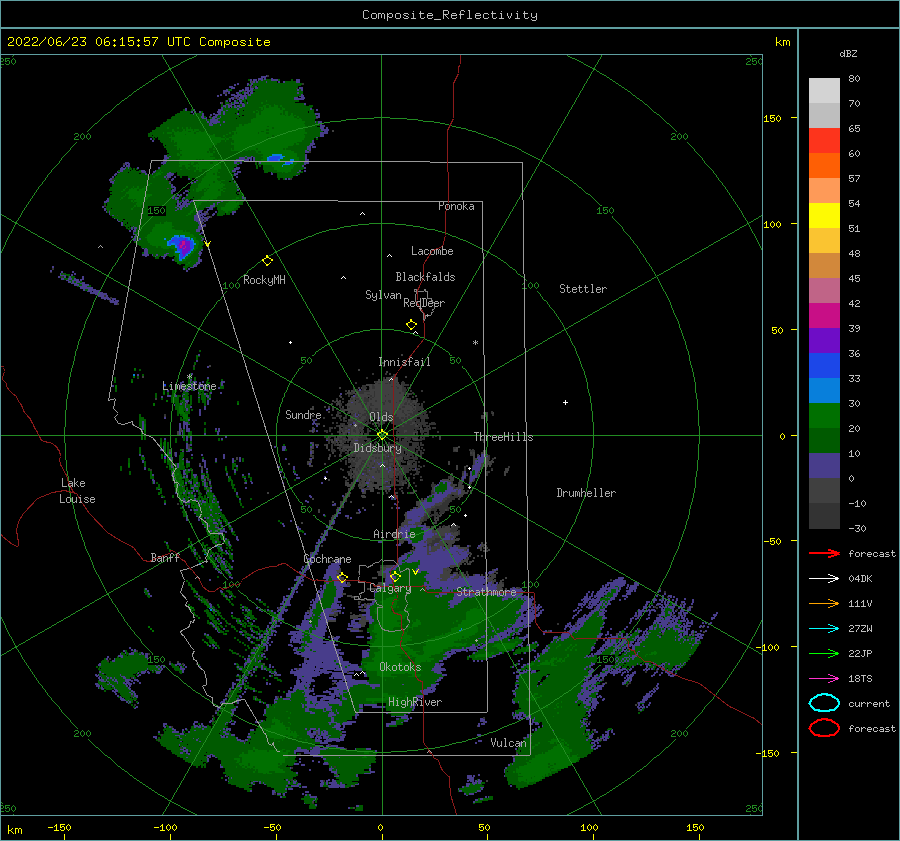Click the yellow diamond marker below RedDeer
Screen dimensions: 900x841
click(412, 325)
